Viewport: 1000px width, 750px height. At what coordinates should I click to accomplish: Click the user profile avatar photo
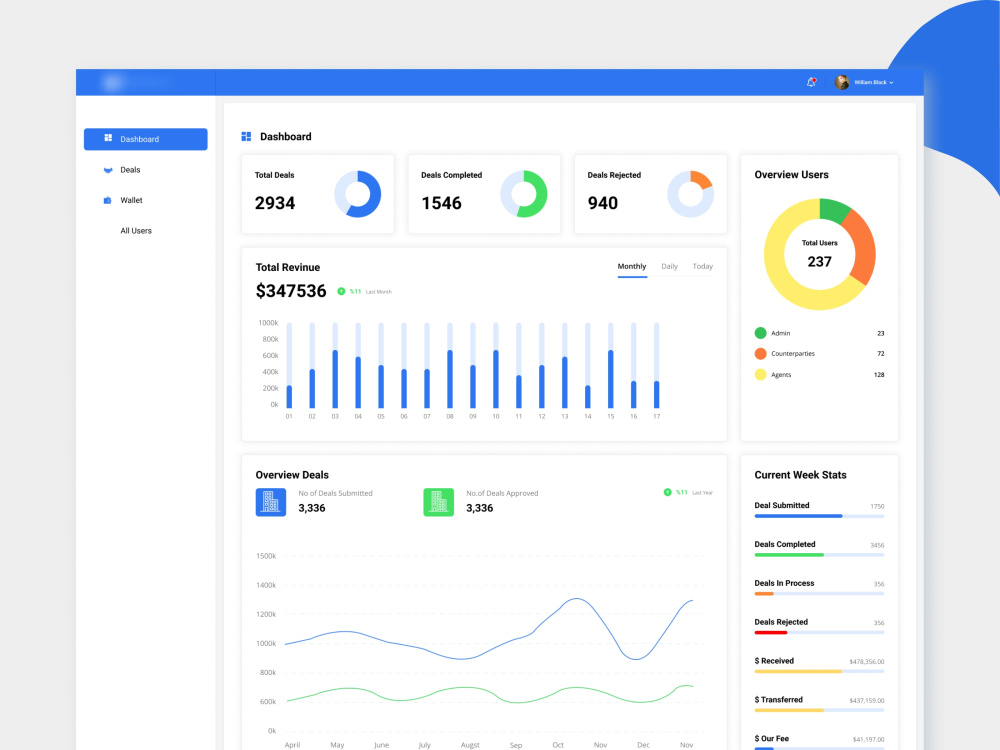[x=842, y=82]
